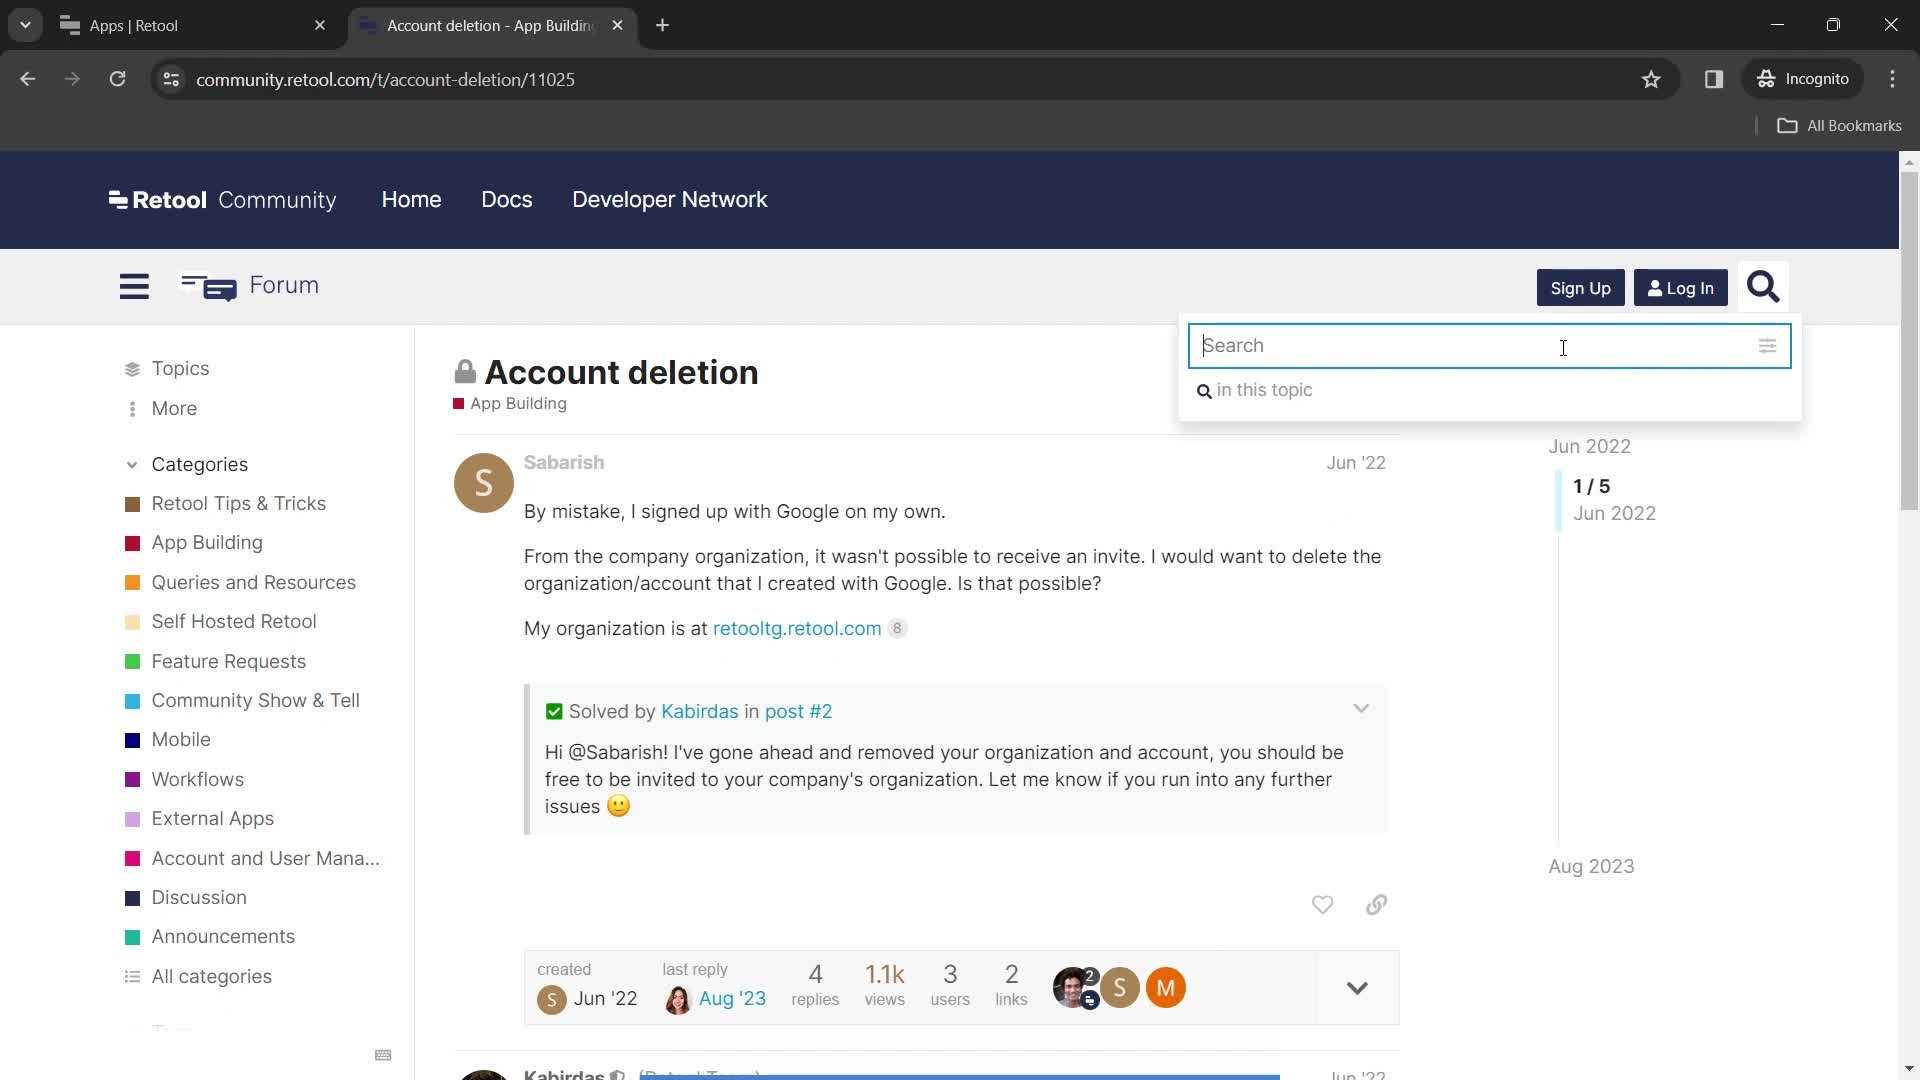Open Developer Network navigation item
This screenshot has width=1920, height=1080.
670,200
